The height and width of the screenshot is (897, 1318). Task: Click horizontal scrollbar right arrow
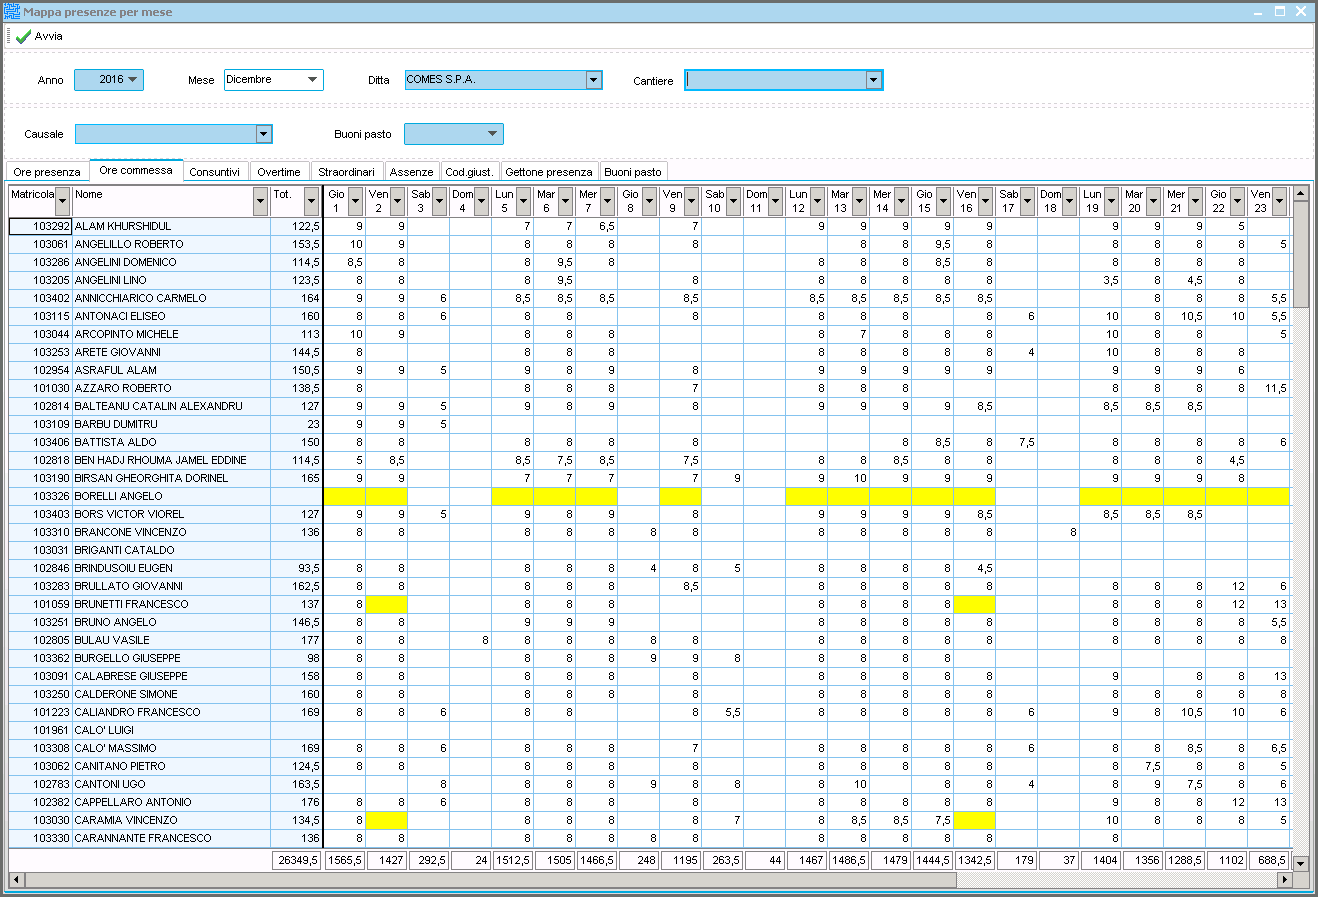[1284, 880]
